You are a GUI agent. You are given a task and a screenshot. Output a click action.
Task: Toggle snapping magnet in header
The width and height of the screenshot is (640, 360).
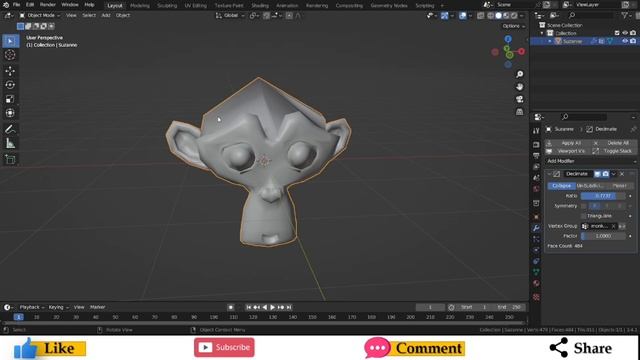267,16
